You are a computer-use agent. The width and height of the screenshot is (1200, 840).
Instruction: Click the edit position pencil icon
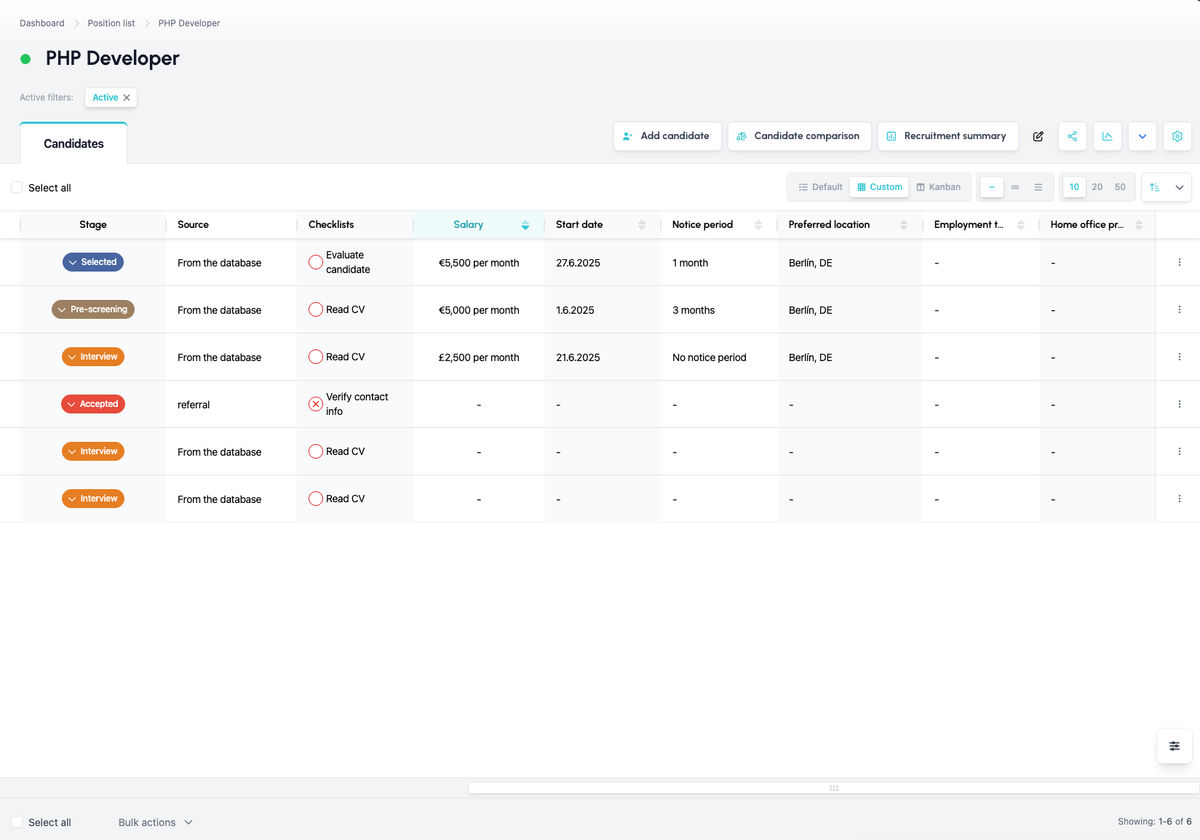click(1038, 136)
